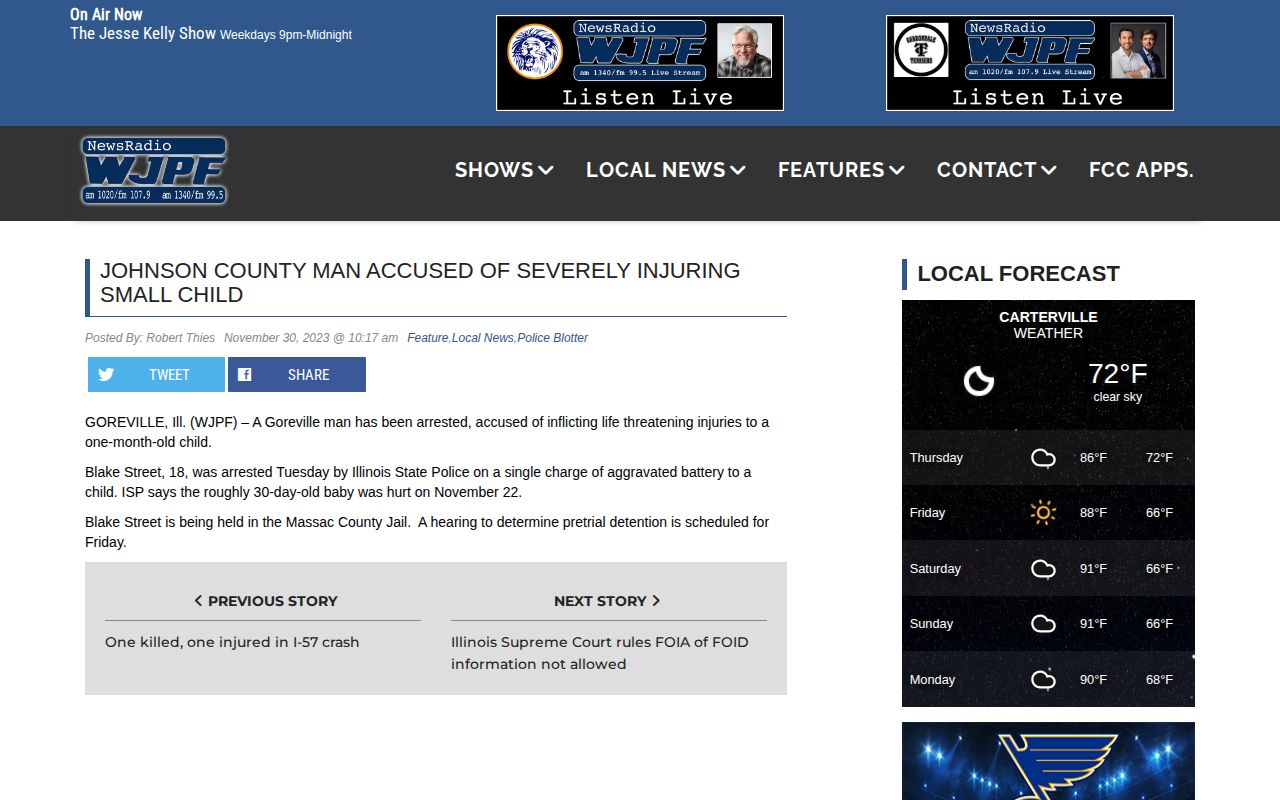Expand the Features menu chevron
This screenshot has width=1280, height=800.
point(897,171)
